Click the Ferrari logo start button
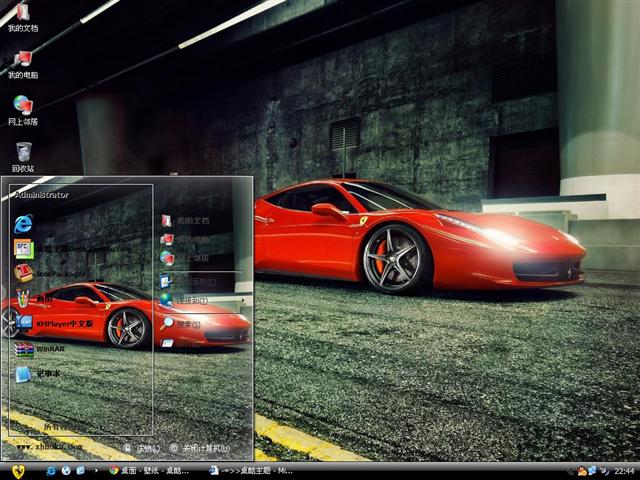 (18, 470)
